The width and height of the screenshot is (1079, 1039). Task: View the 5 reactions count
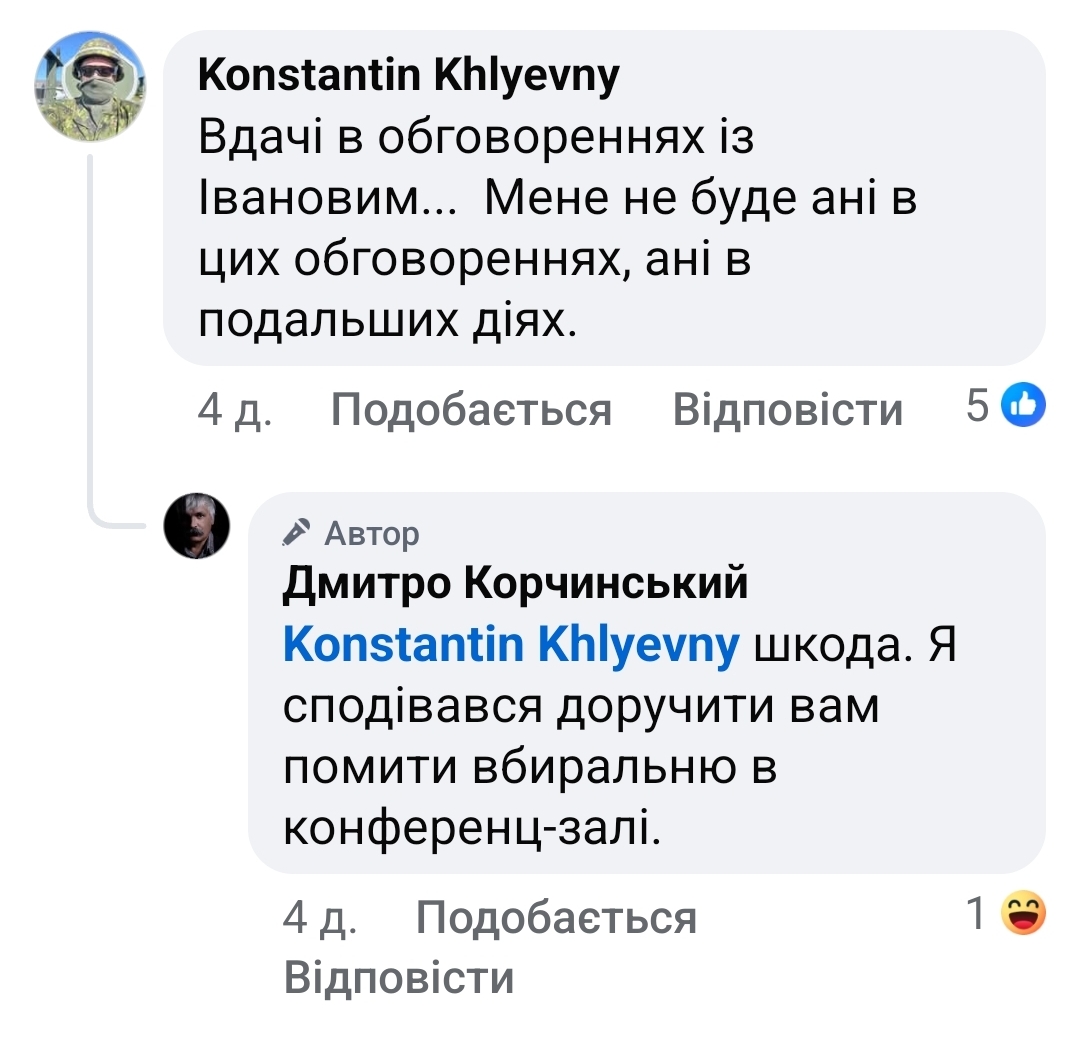[978, 407]
